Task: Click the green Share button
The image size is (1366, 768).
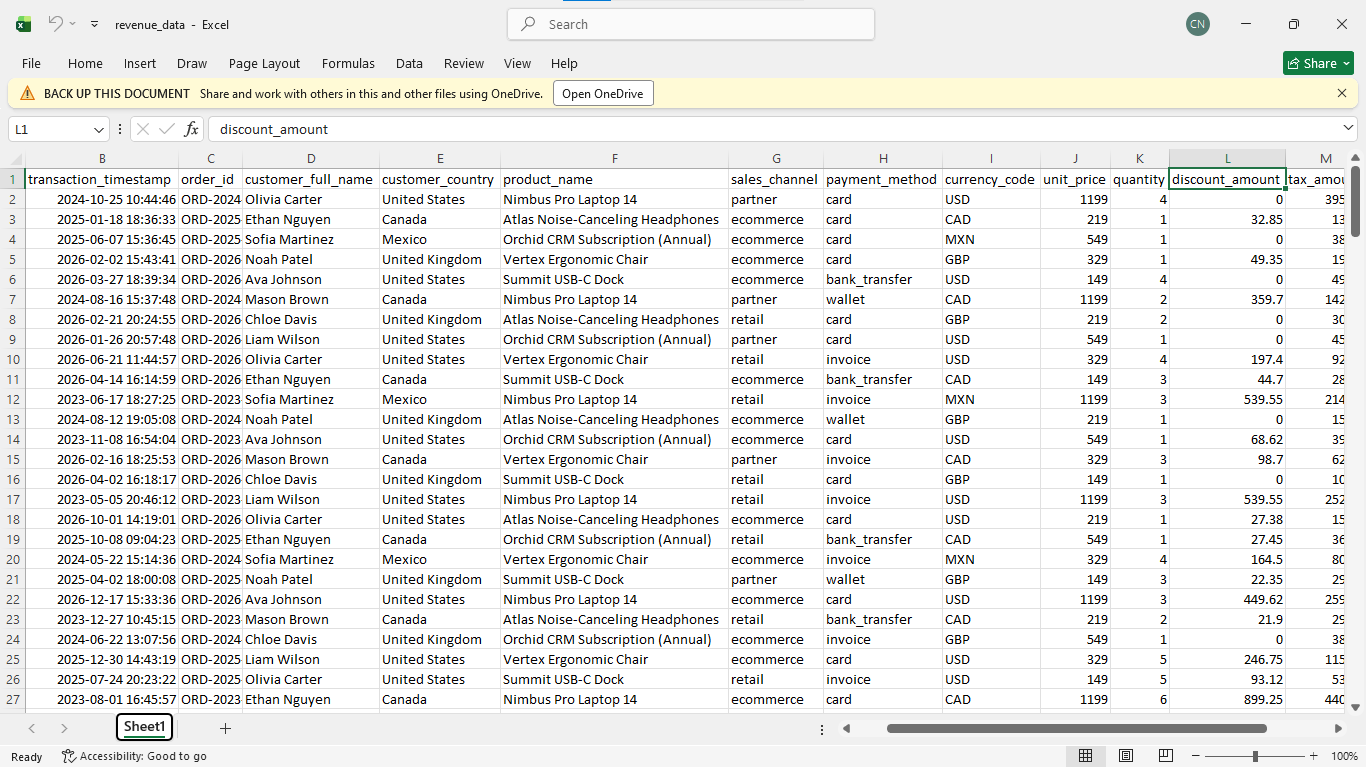Action: pyautogui.click(x=1318, y=63)
